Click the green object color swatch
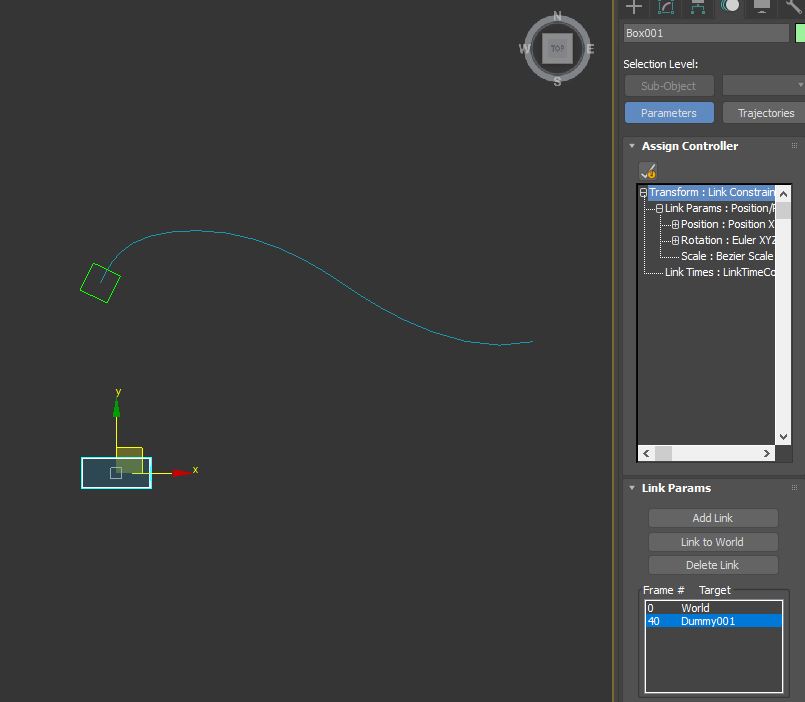This screenshot has height=702, width=805. [799, 32]
